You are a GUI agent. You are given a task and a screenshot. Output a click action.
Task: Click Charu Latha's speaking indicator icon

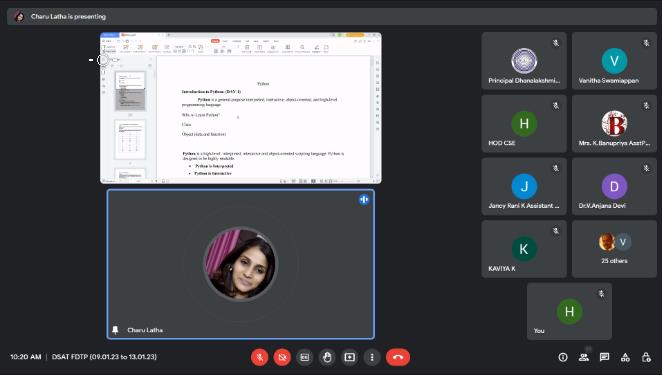364,199
